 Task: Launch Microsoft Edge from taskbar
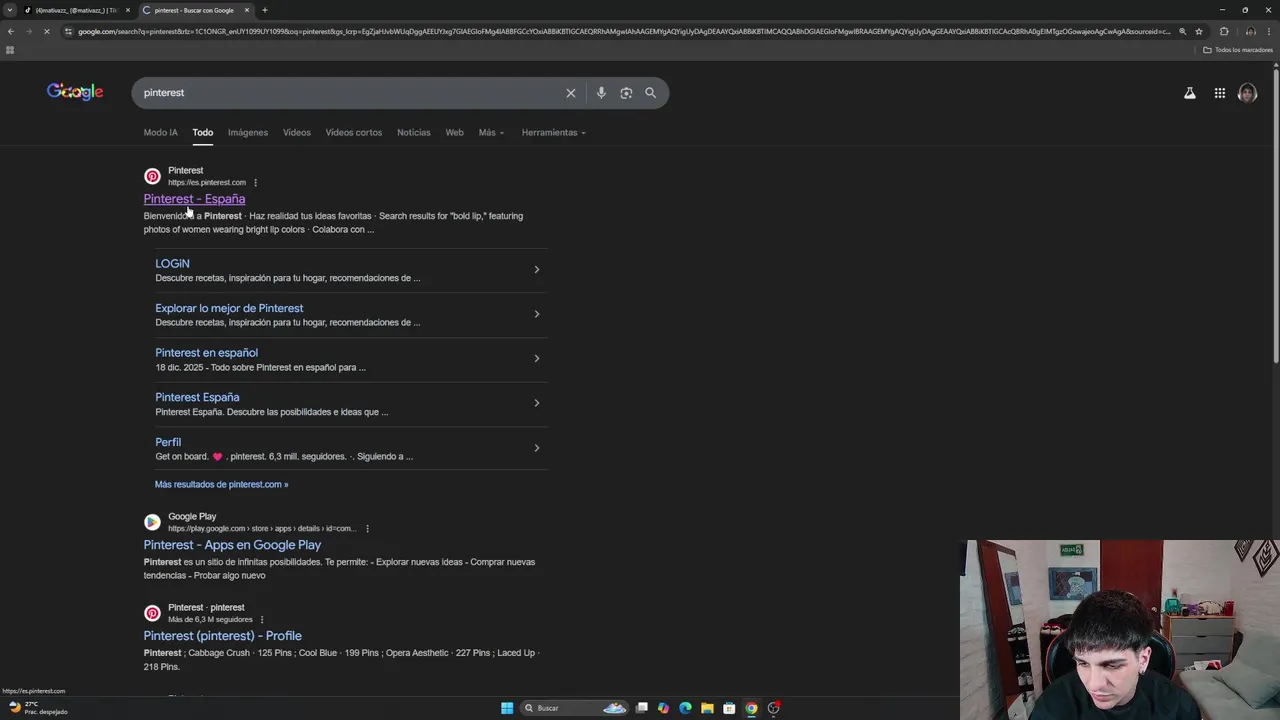[685, 708]
